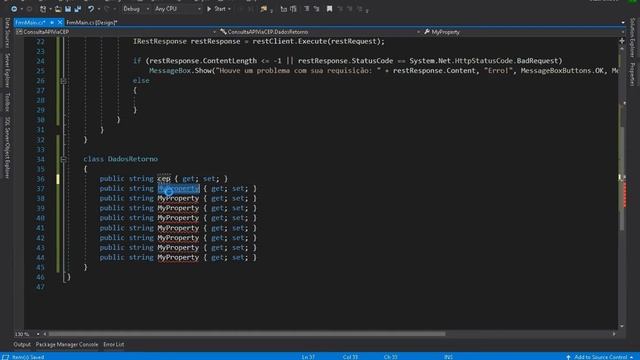Open the Error List tab
Screen dimensions: 640x360
pyautogui.click(x=113, y=344)
